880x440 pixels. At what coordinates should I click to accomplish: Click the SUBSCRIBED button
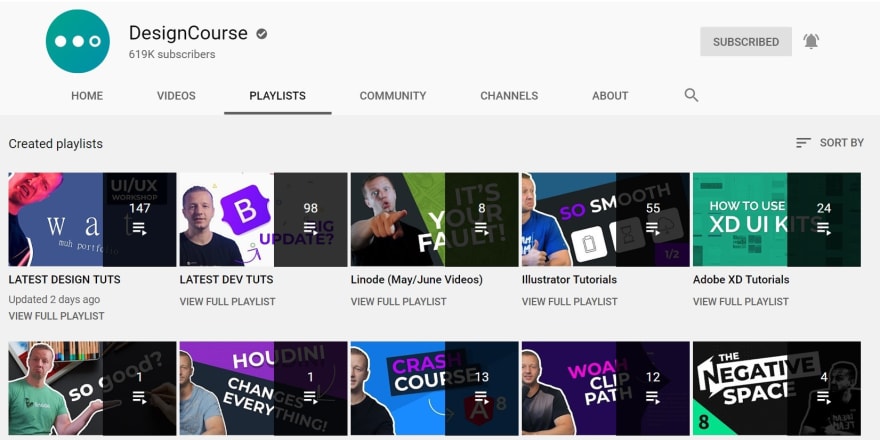coord(746,42)
